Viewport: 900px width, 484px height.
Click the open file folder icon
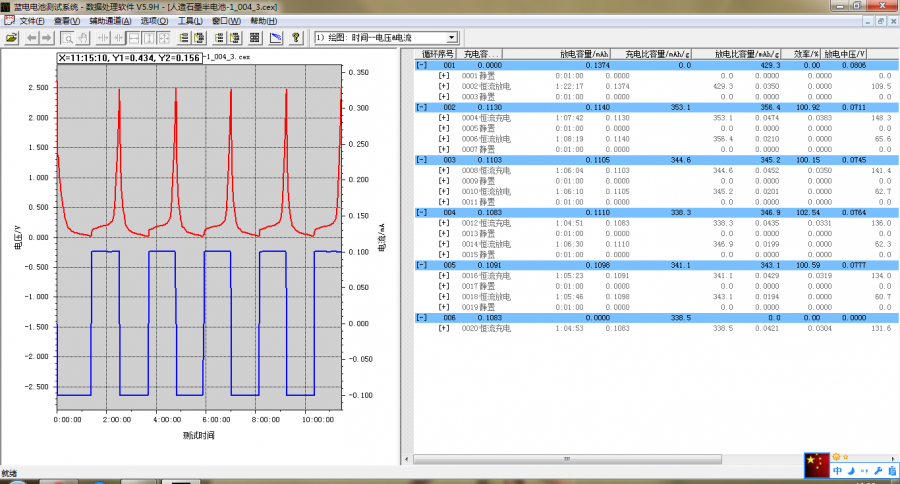11,37
